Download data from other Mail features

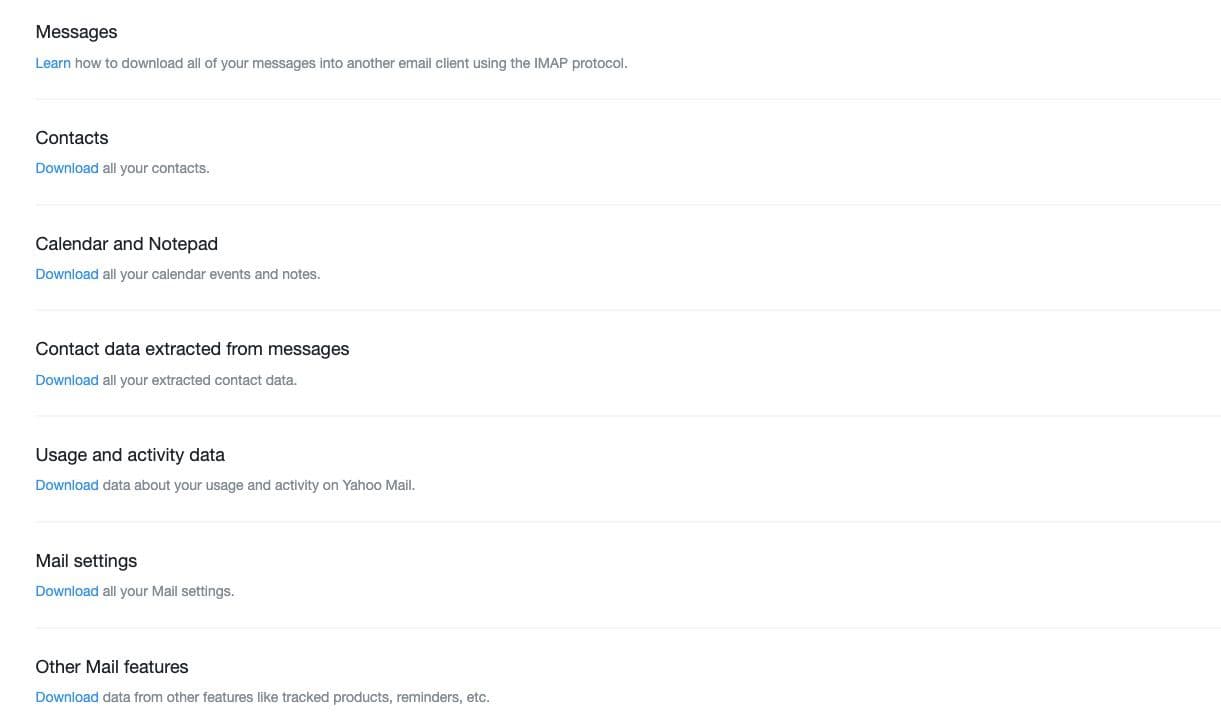click(67, 697)
